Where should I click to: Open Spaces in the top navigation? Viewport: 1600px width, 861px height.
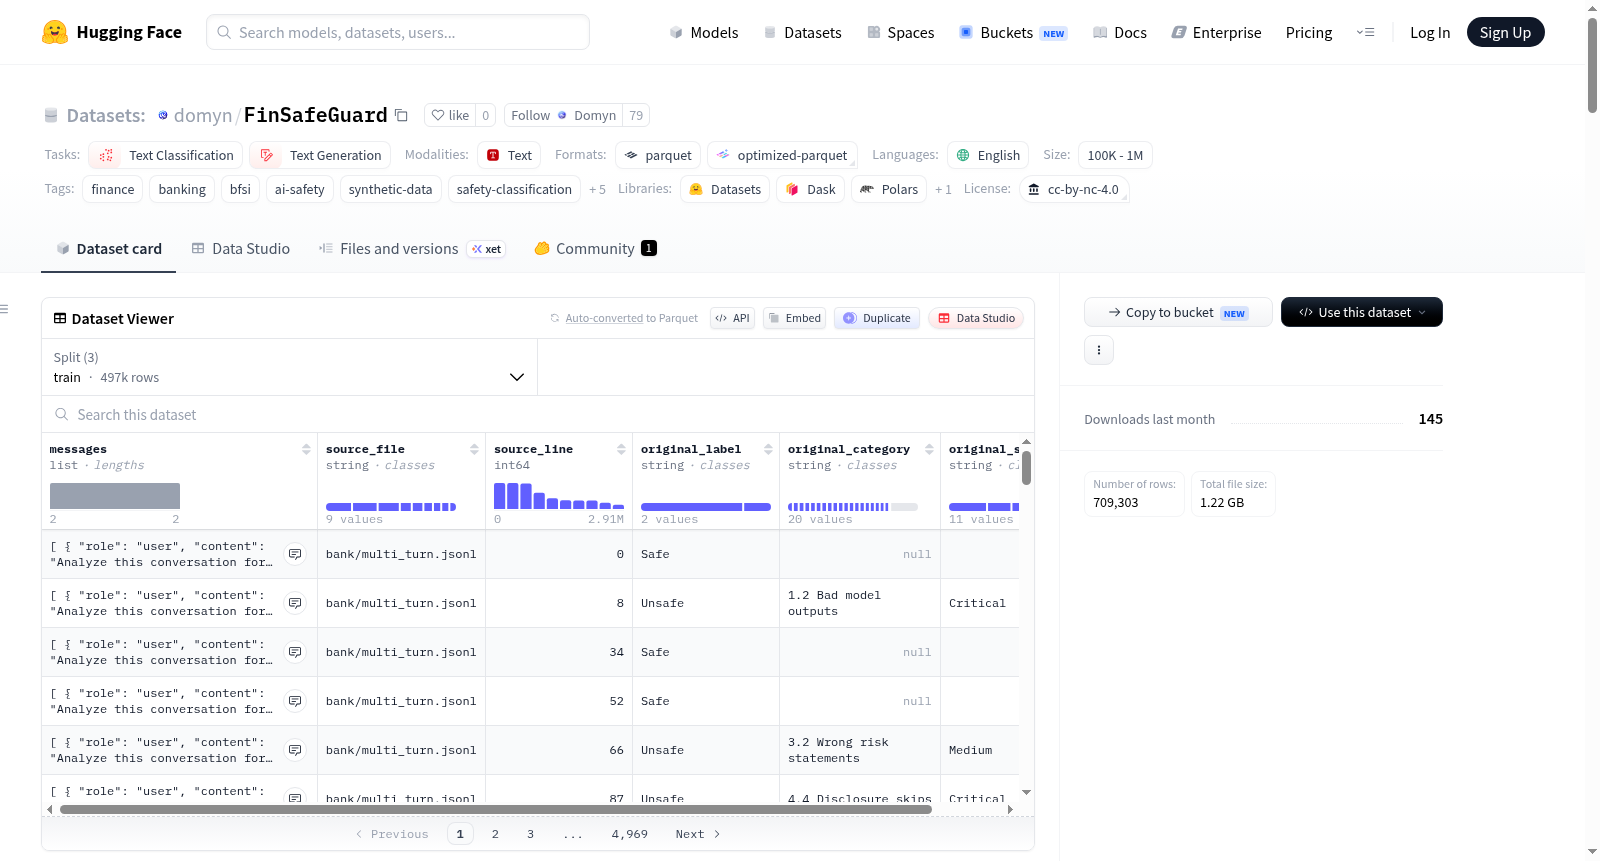click(x=900, y=32)
